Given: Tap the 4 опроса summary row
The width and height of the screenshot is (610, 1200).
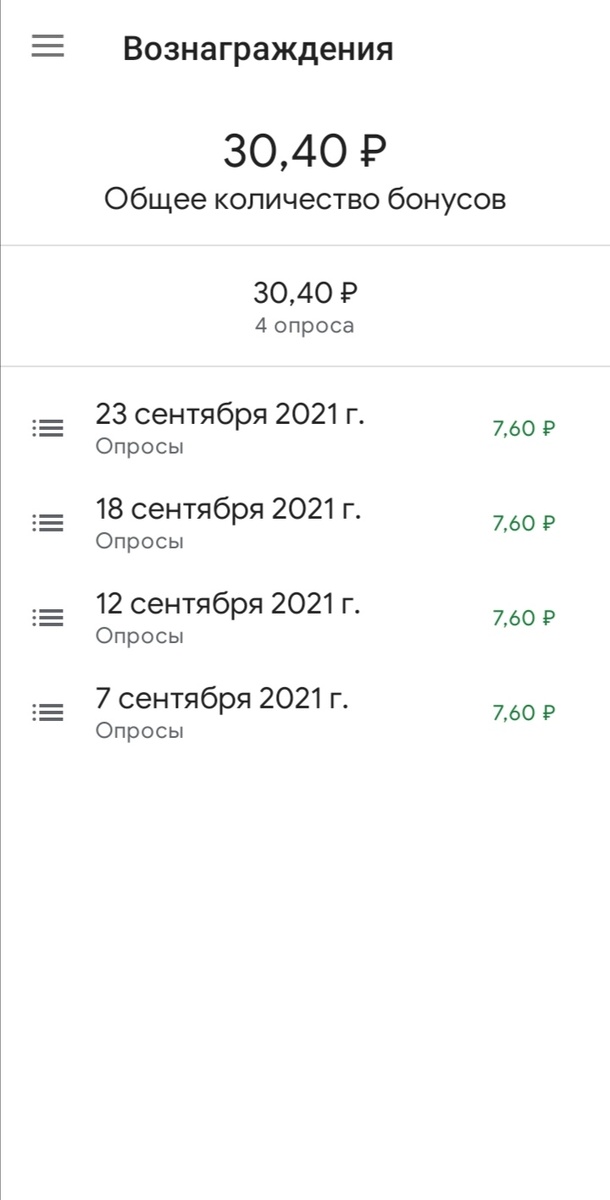Looking at the screenshot, I should 305,324.
